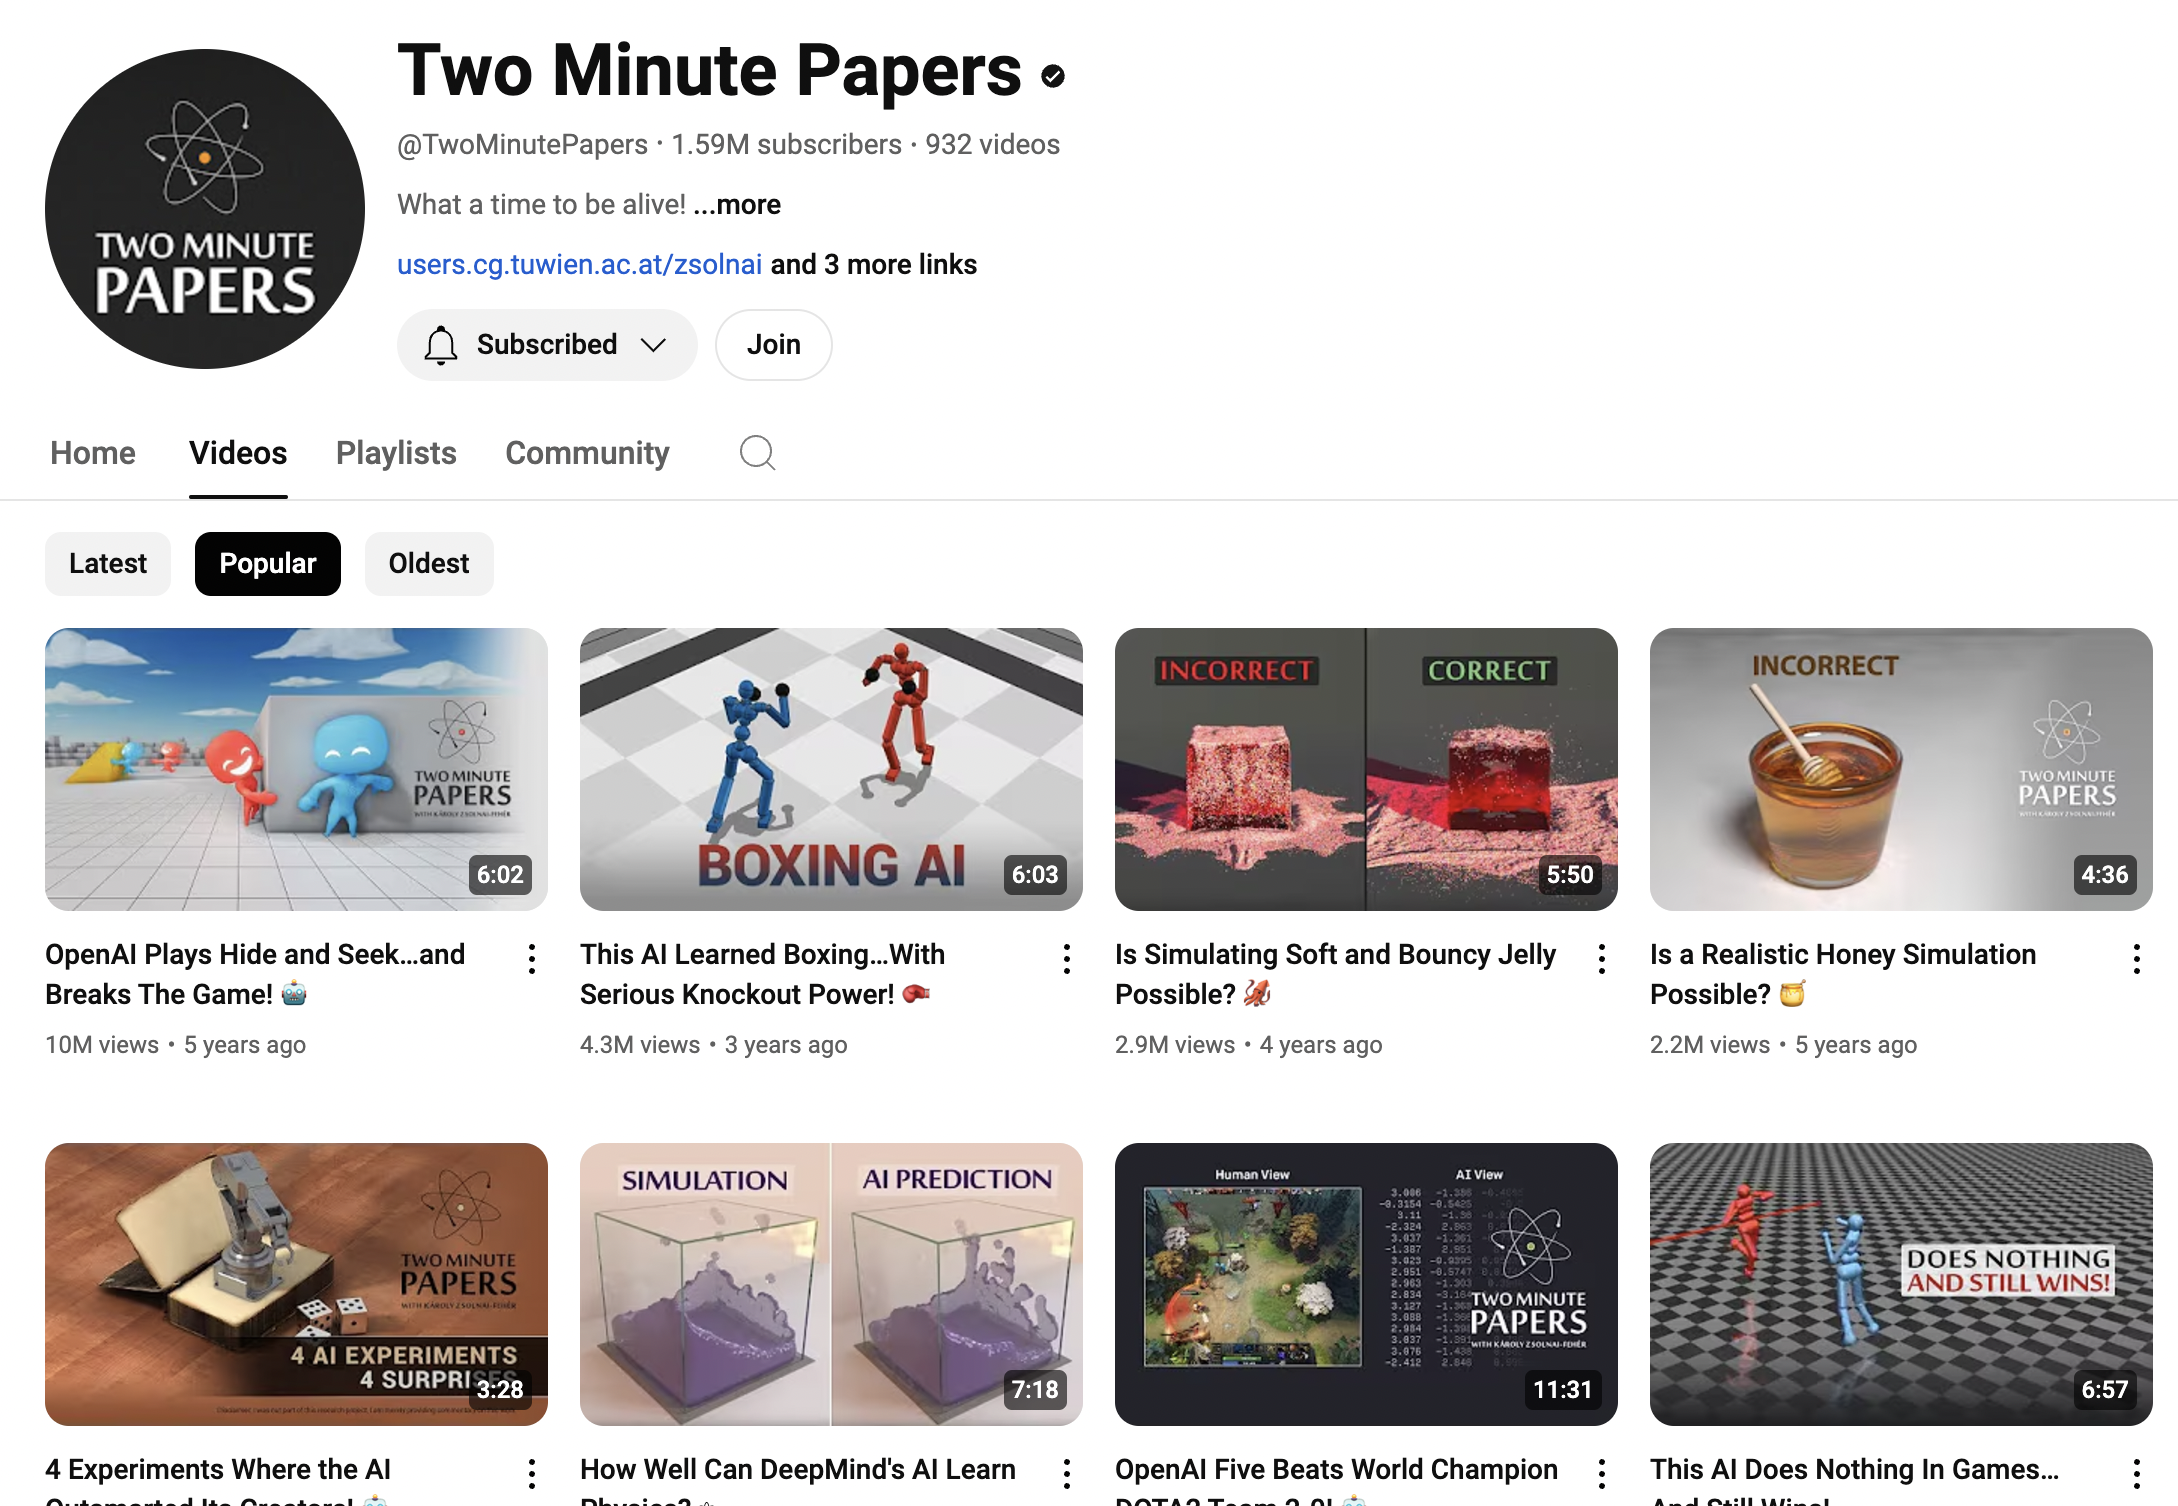
Task: Click the '932 videos' count text
Action: point(992,145)
